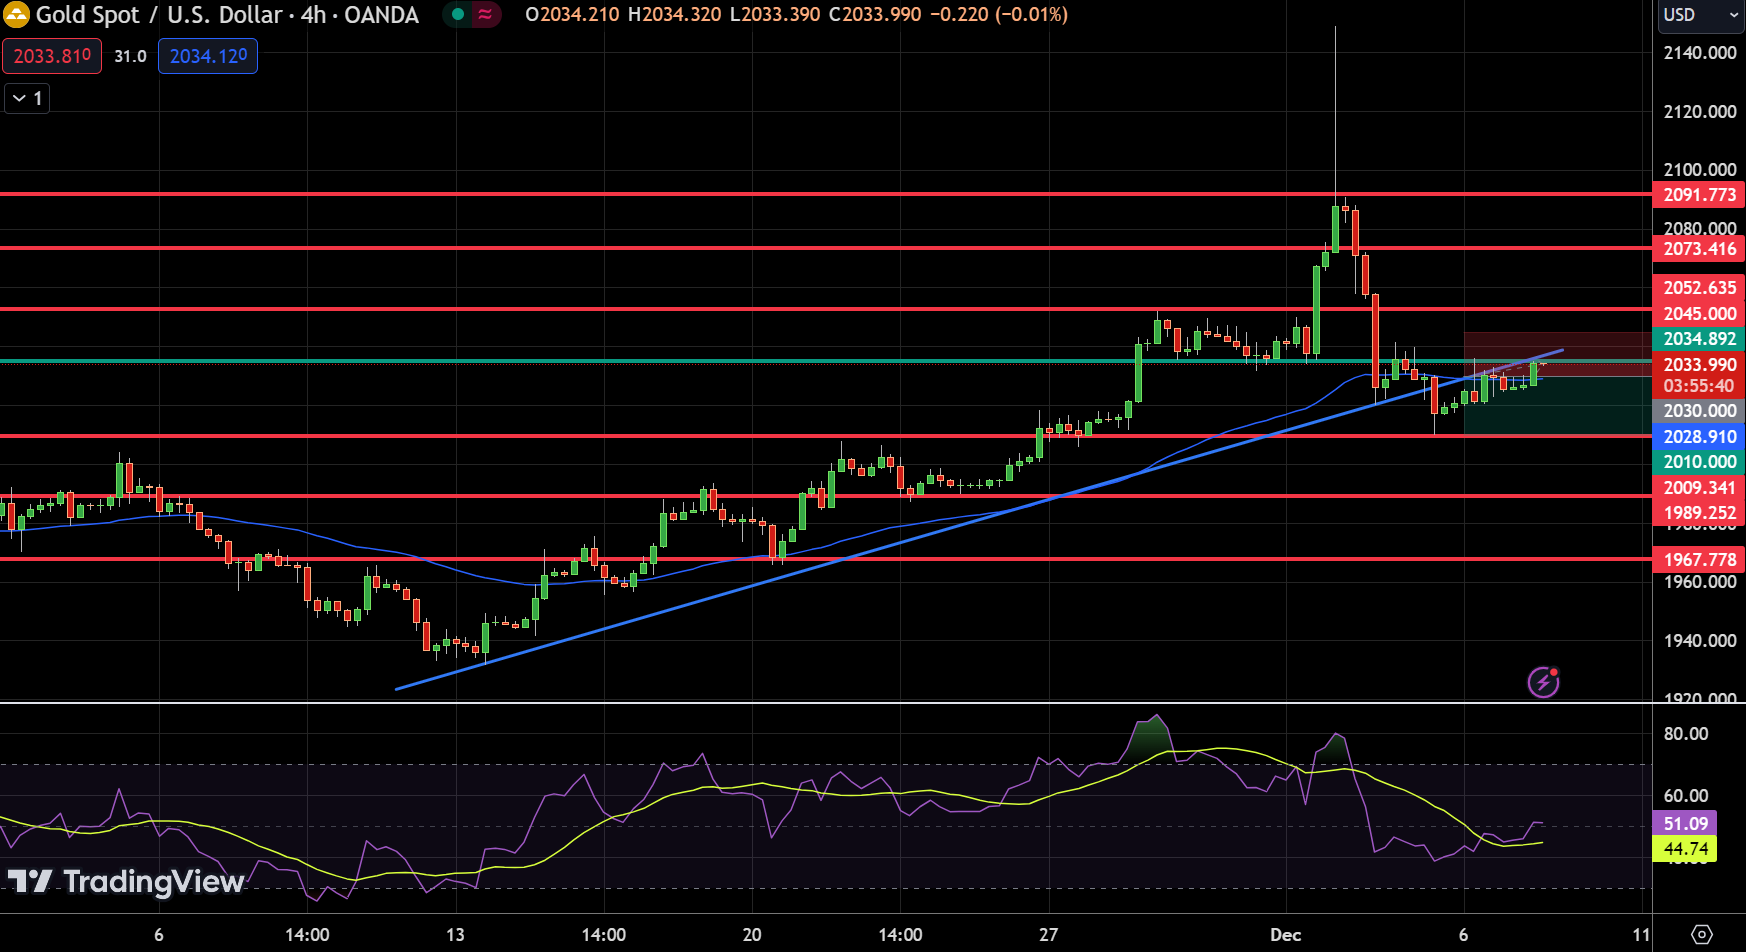1746x952 pixels.
Task: Click the purple lightning events icon
Action: [x=1543, y=682]
